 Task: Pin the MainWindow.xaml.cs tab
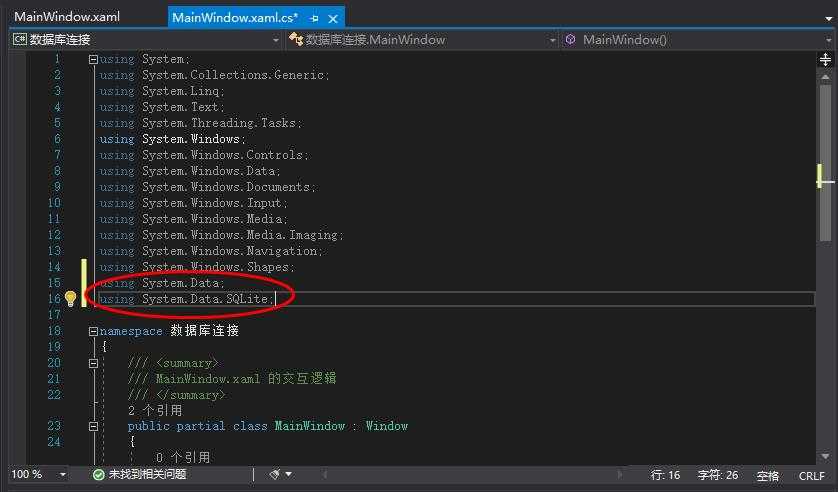coord(314,19)
